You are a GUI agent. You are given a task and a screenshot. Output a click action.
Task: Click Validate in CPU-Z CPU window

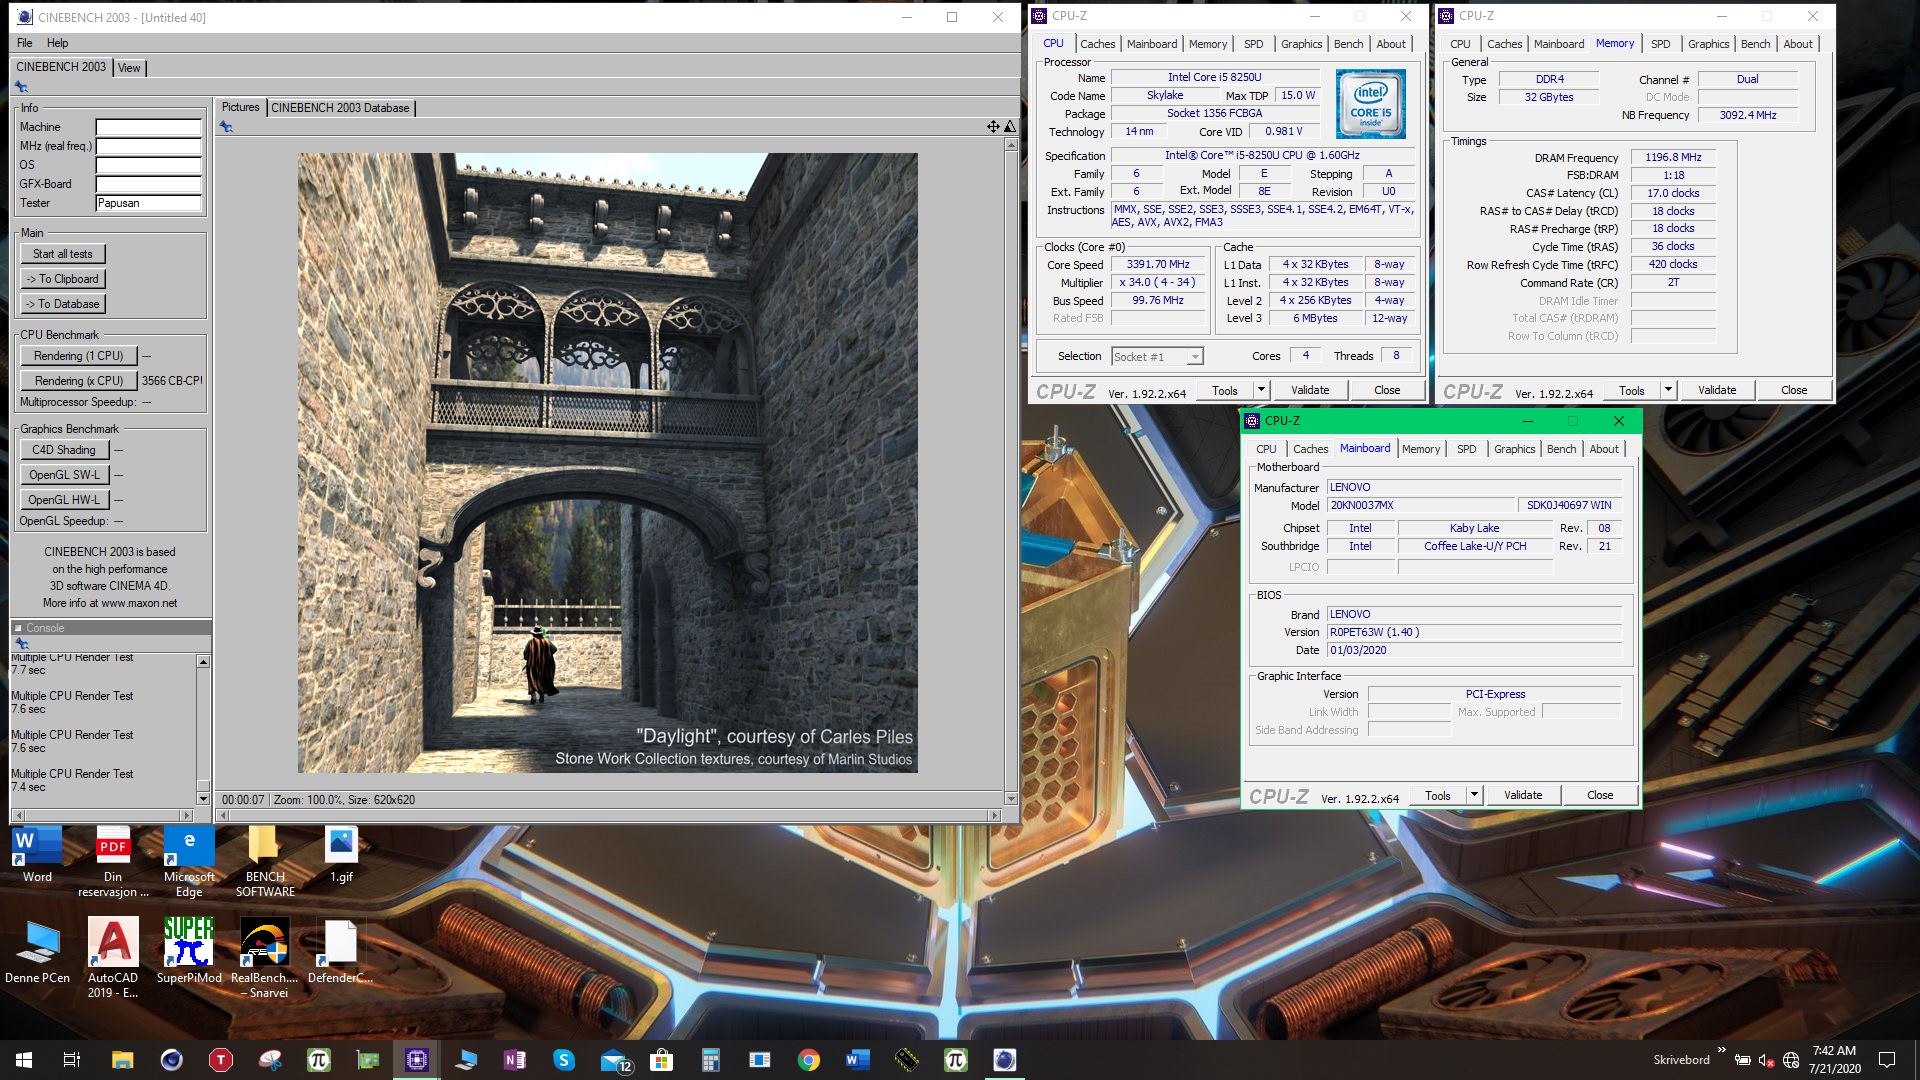1310,390
